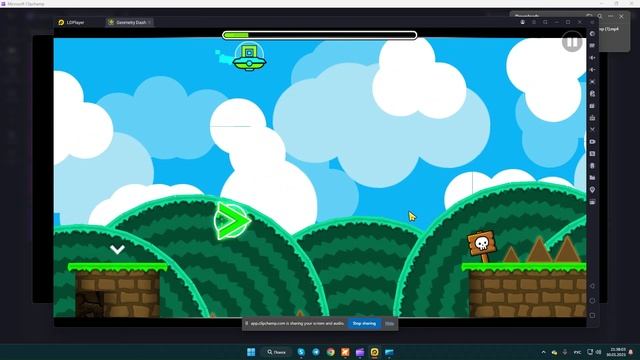
Task: Switch the input language indicator
Action: pyautogui.click(x=577, y=352)
